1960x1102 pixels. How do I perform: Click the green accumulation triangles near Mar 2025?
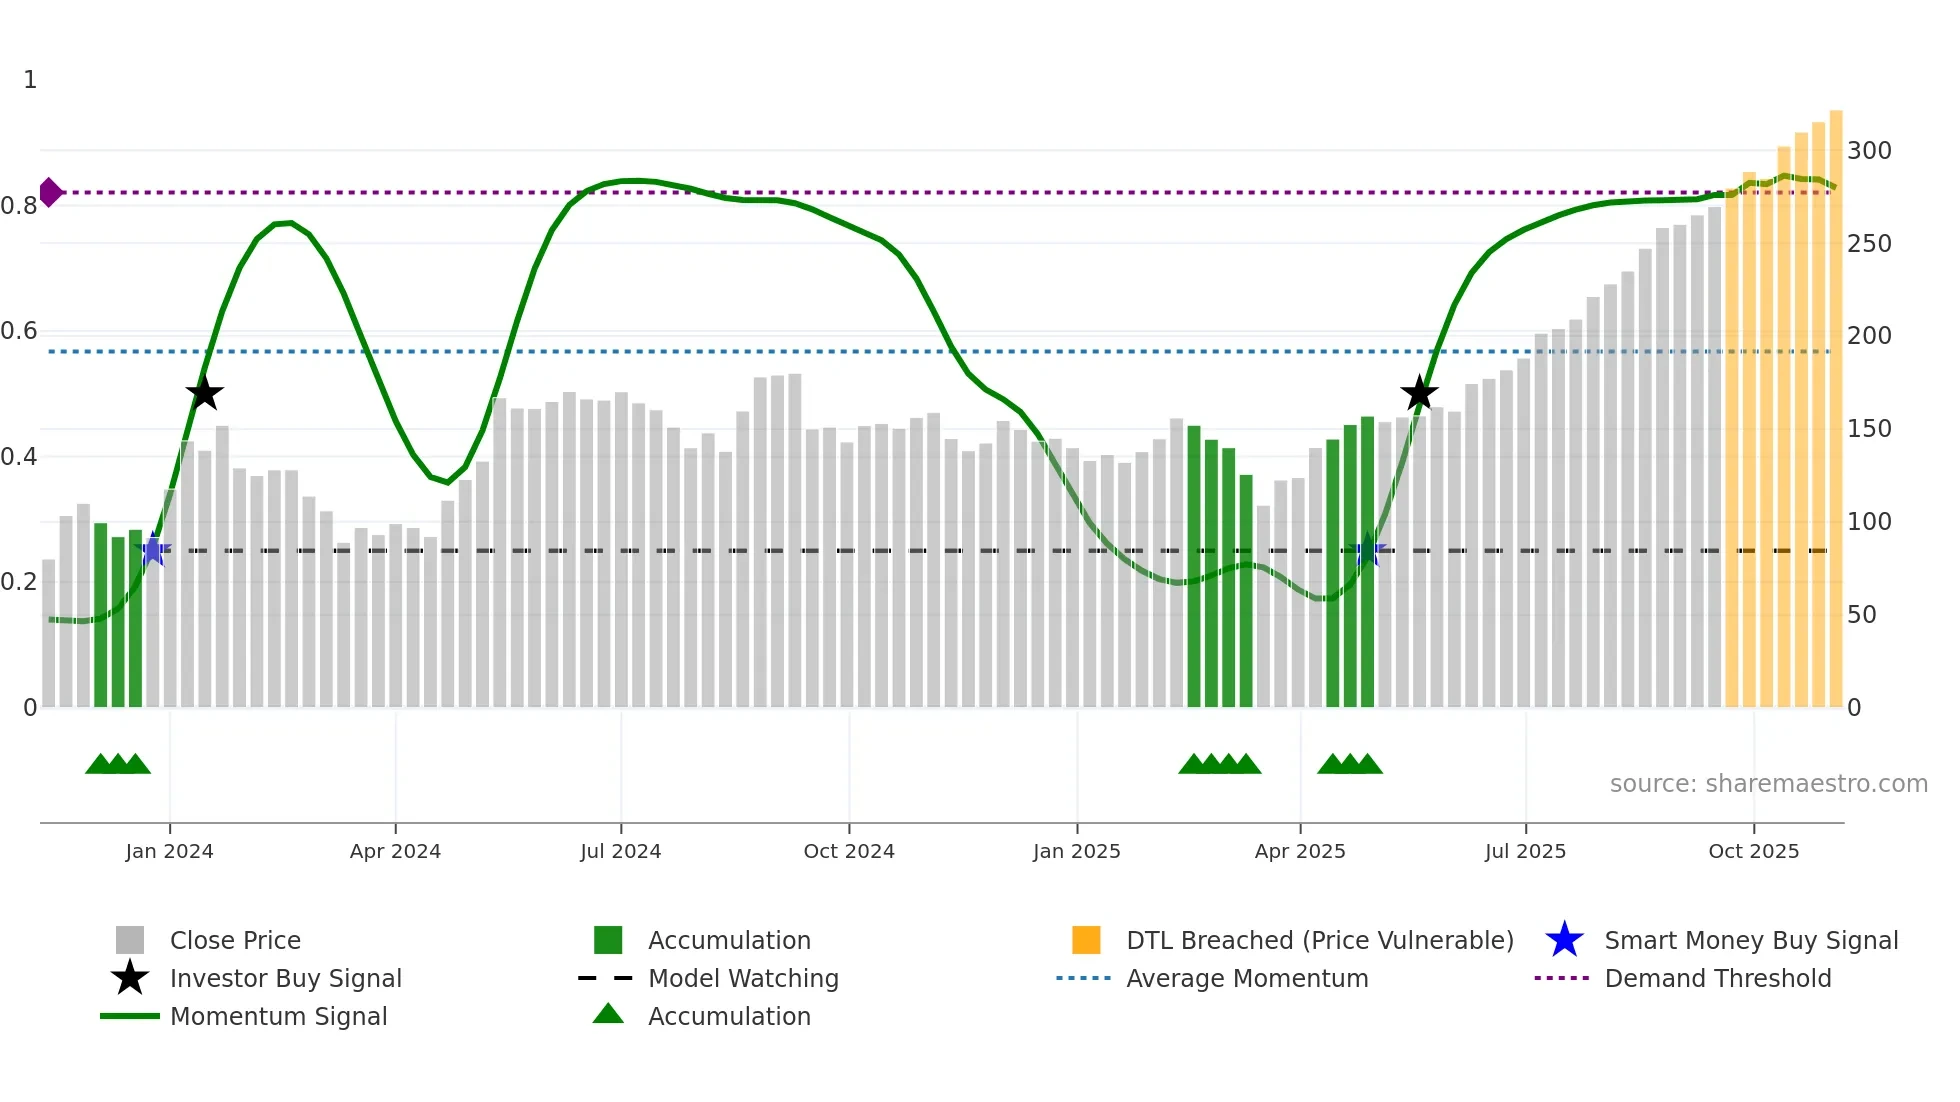1220,764
